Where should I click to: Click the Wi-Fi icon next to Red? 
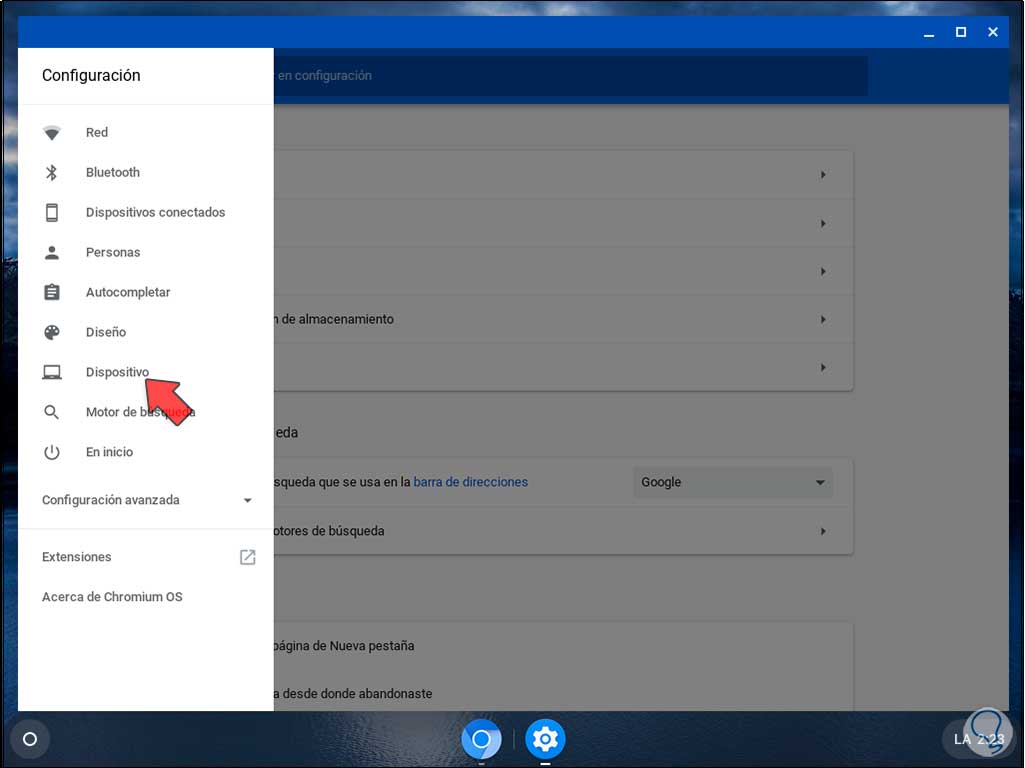tap(52, 133)
